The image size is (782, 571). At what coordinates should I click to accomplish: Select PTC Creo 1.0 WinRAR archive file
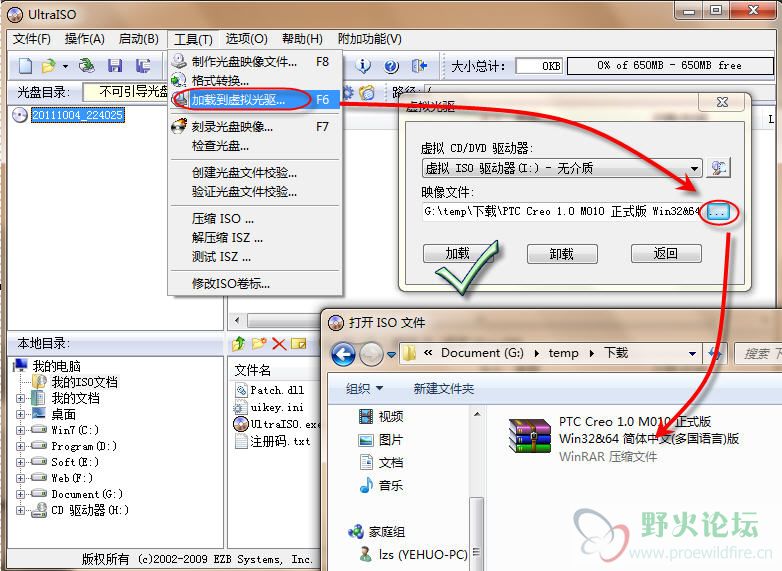[623, 438]
